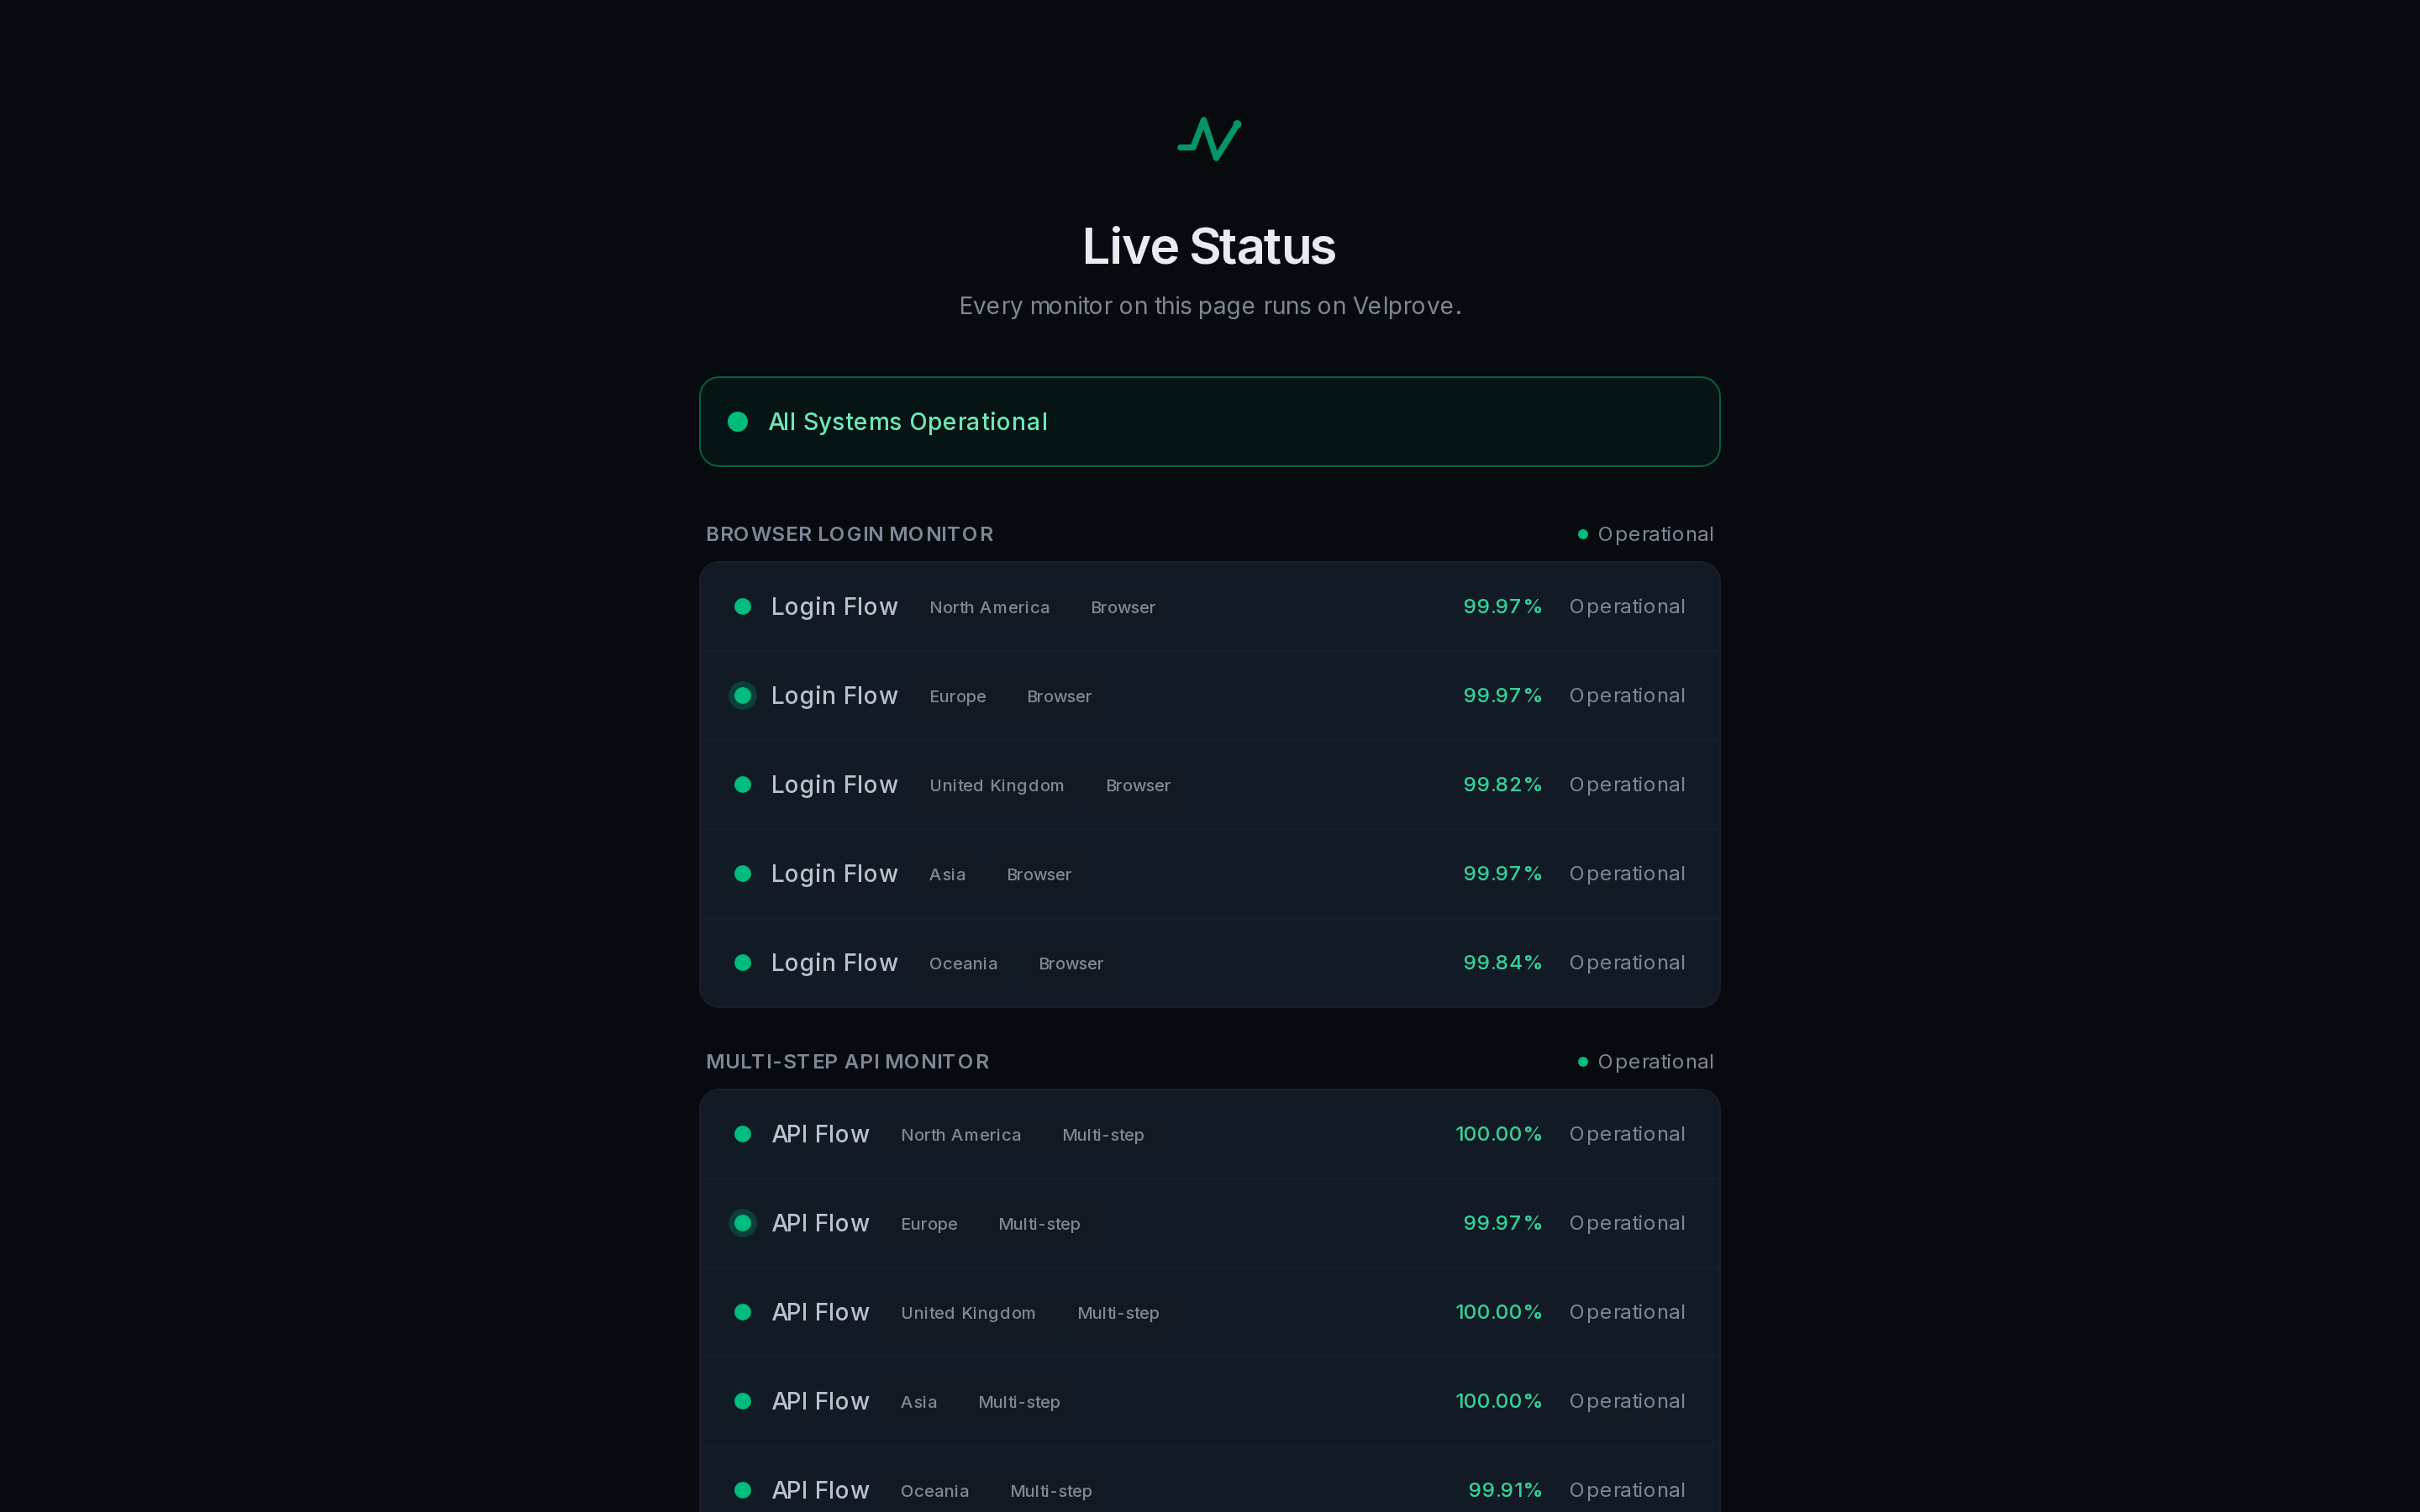Viewport: 2420px width, 1512px height.
Task: Click the 99.82% uptime value
Action: tap(1502, 784)
